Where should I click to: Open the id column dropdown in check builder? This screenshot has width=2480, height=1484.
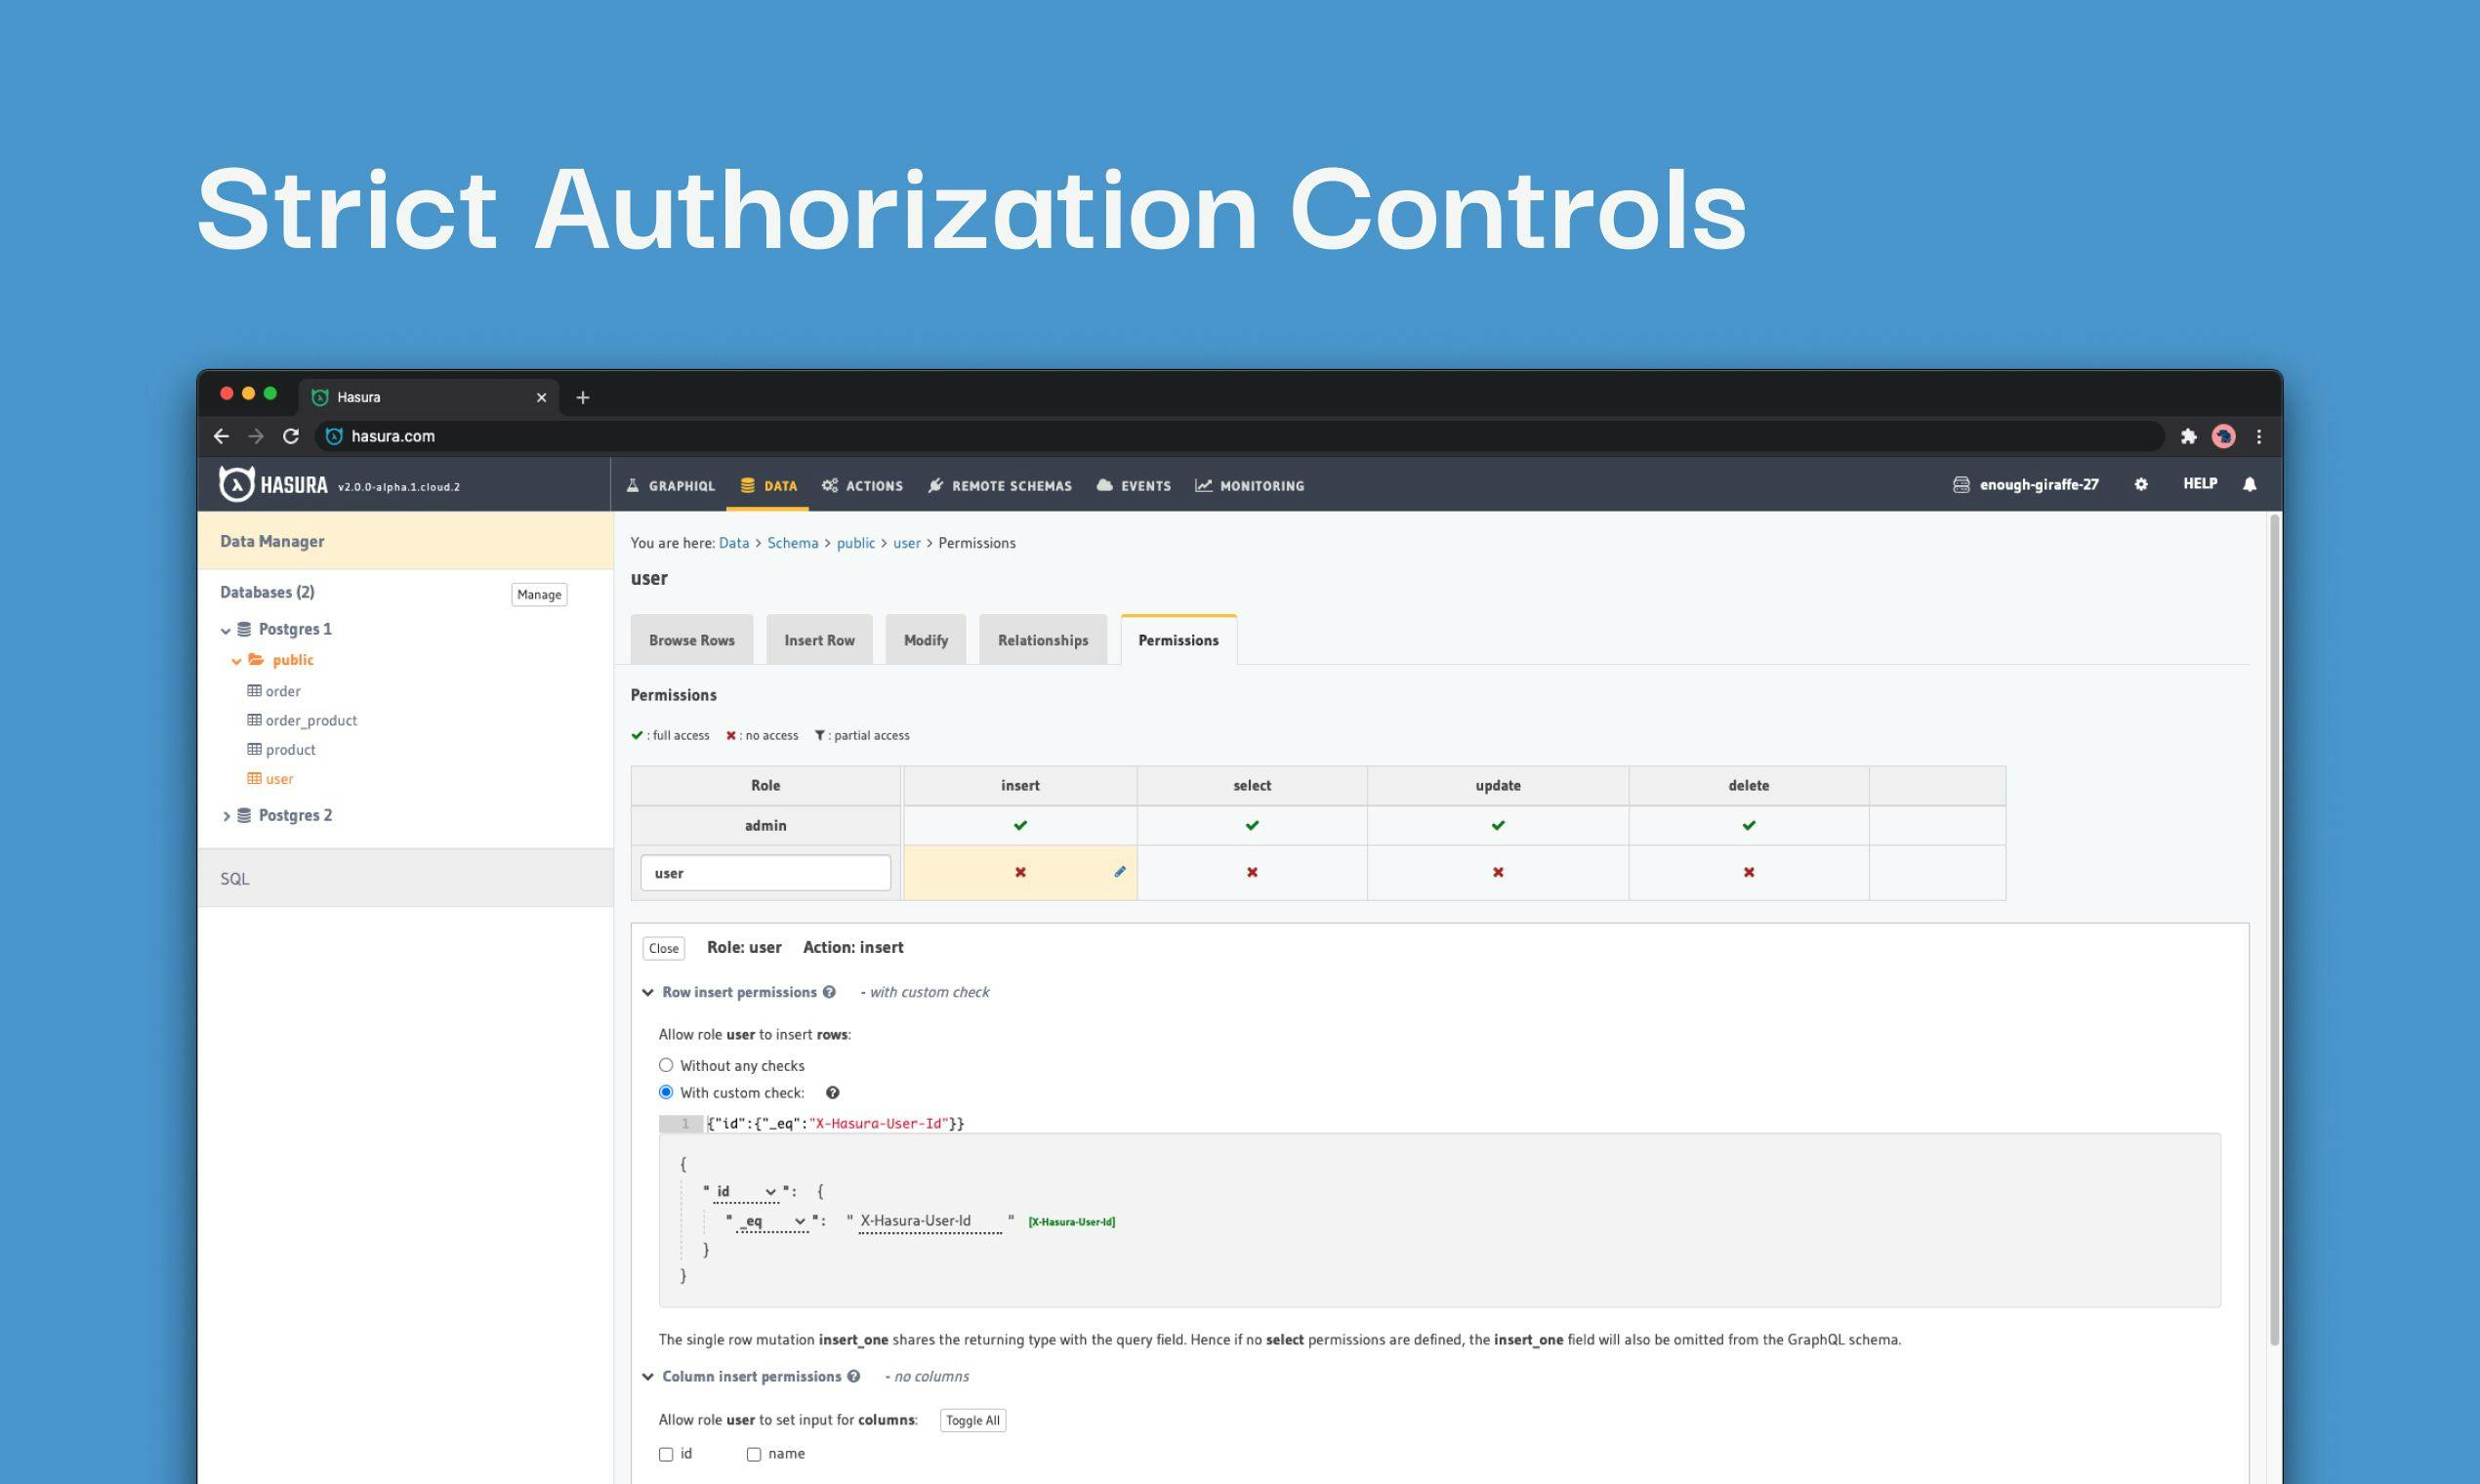click(746, 1191)
